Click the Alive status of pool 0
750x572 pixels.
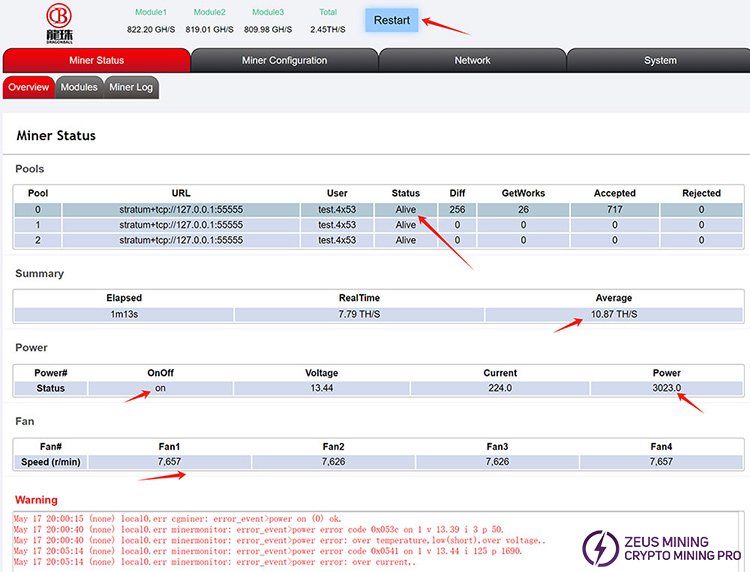coord(405,210)
